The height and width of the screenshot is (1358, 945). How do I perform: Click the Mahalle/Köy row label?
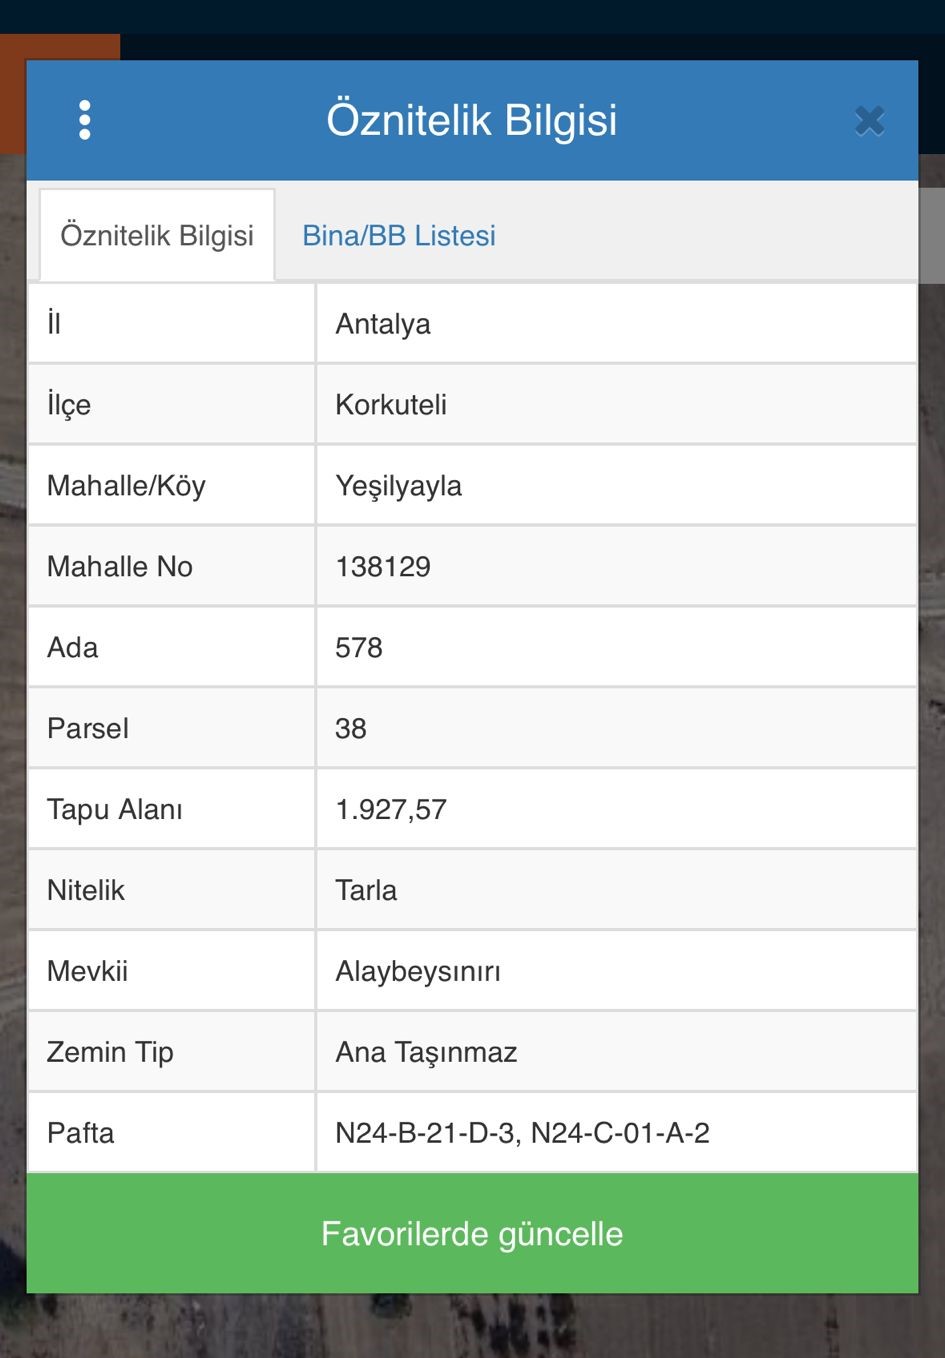[x=126, y=486]
